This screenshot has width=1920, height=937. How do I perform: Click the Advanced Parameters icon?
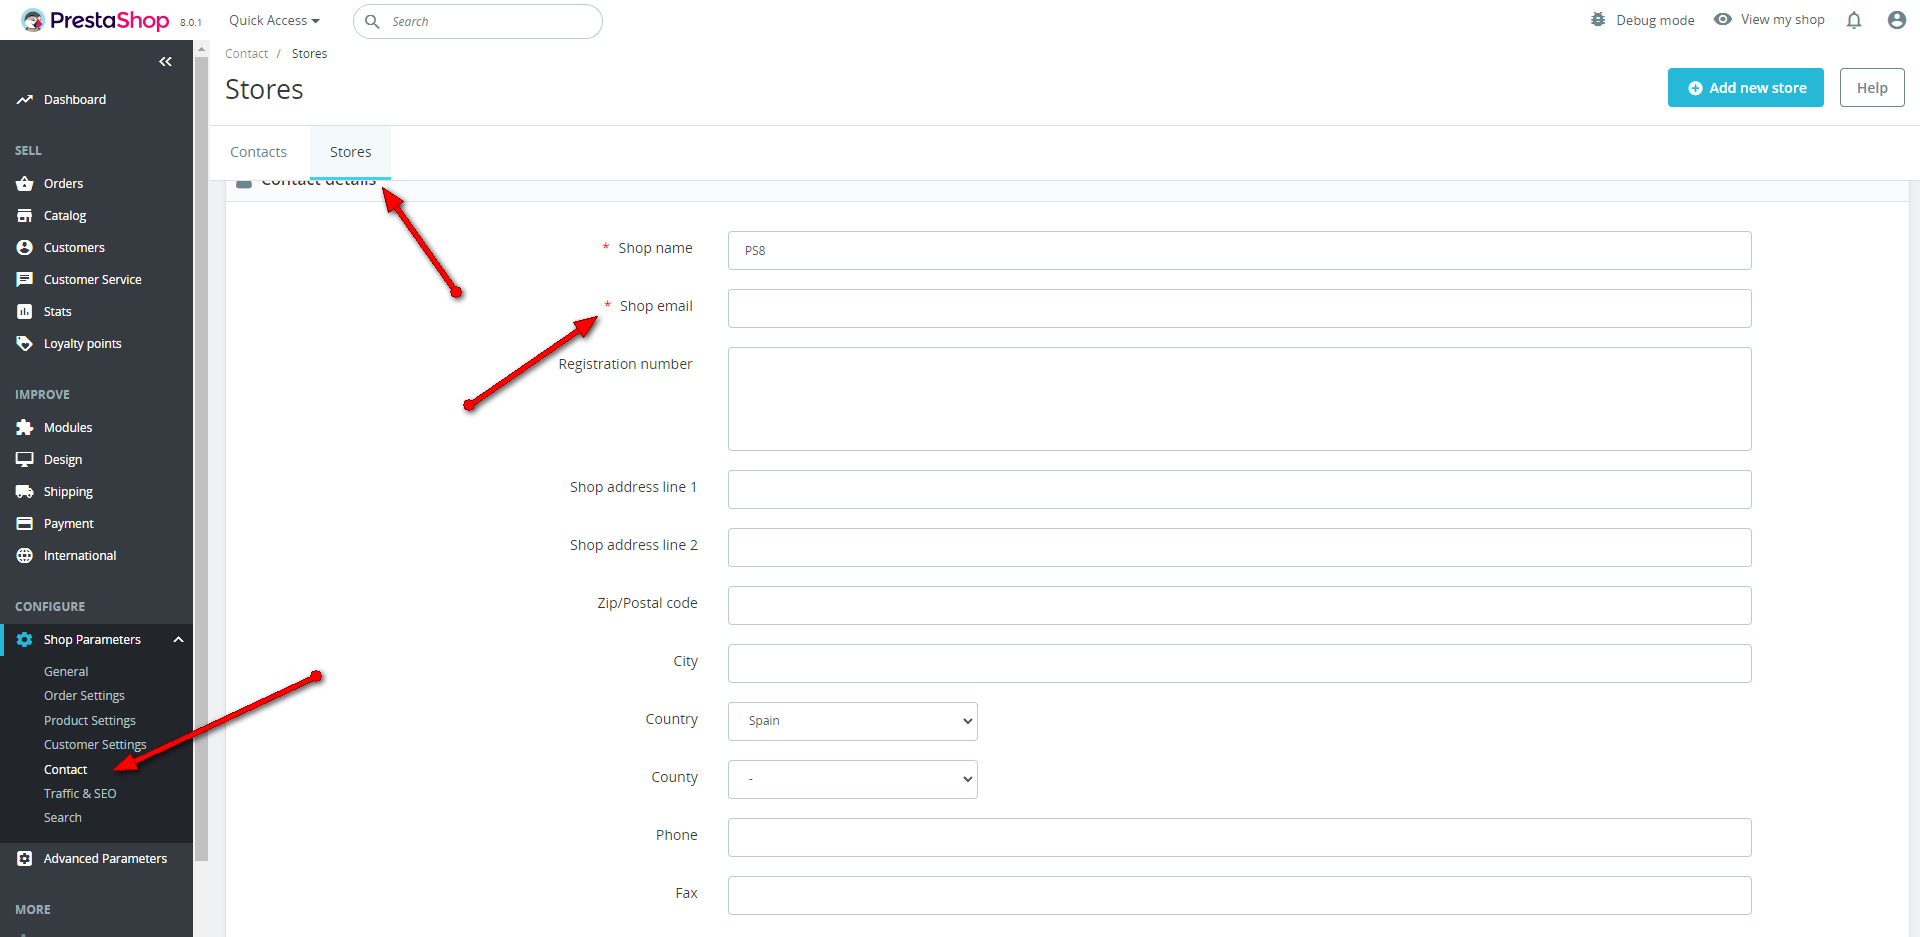25,859
